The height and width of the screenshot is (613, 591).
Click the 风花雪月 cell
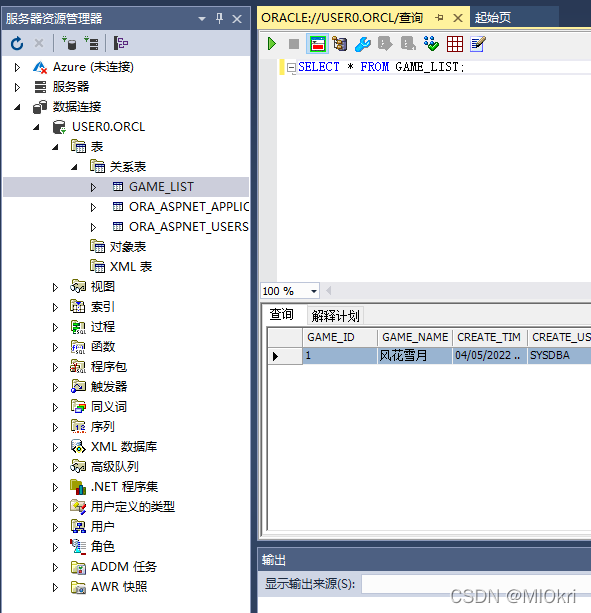click(415, 356)
